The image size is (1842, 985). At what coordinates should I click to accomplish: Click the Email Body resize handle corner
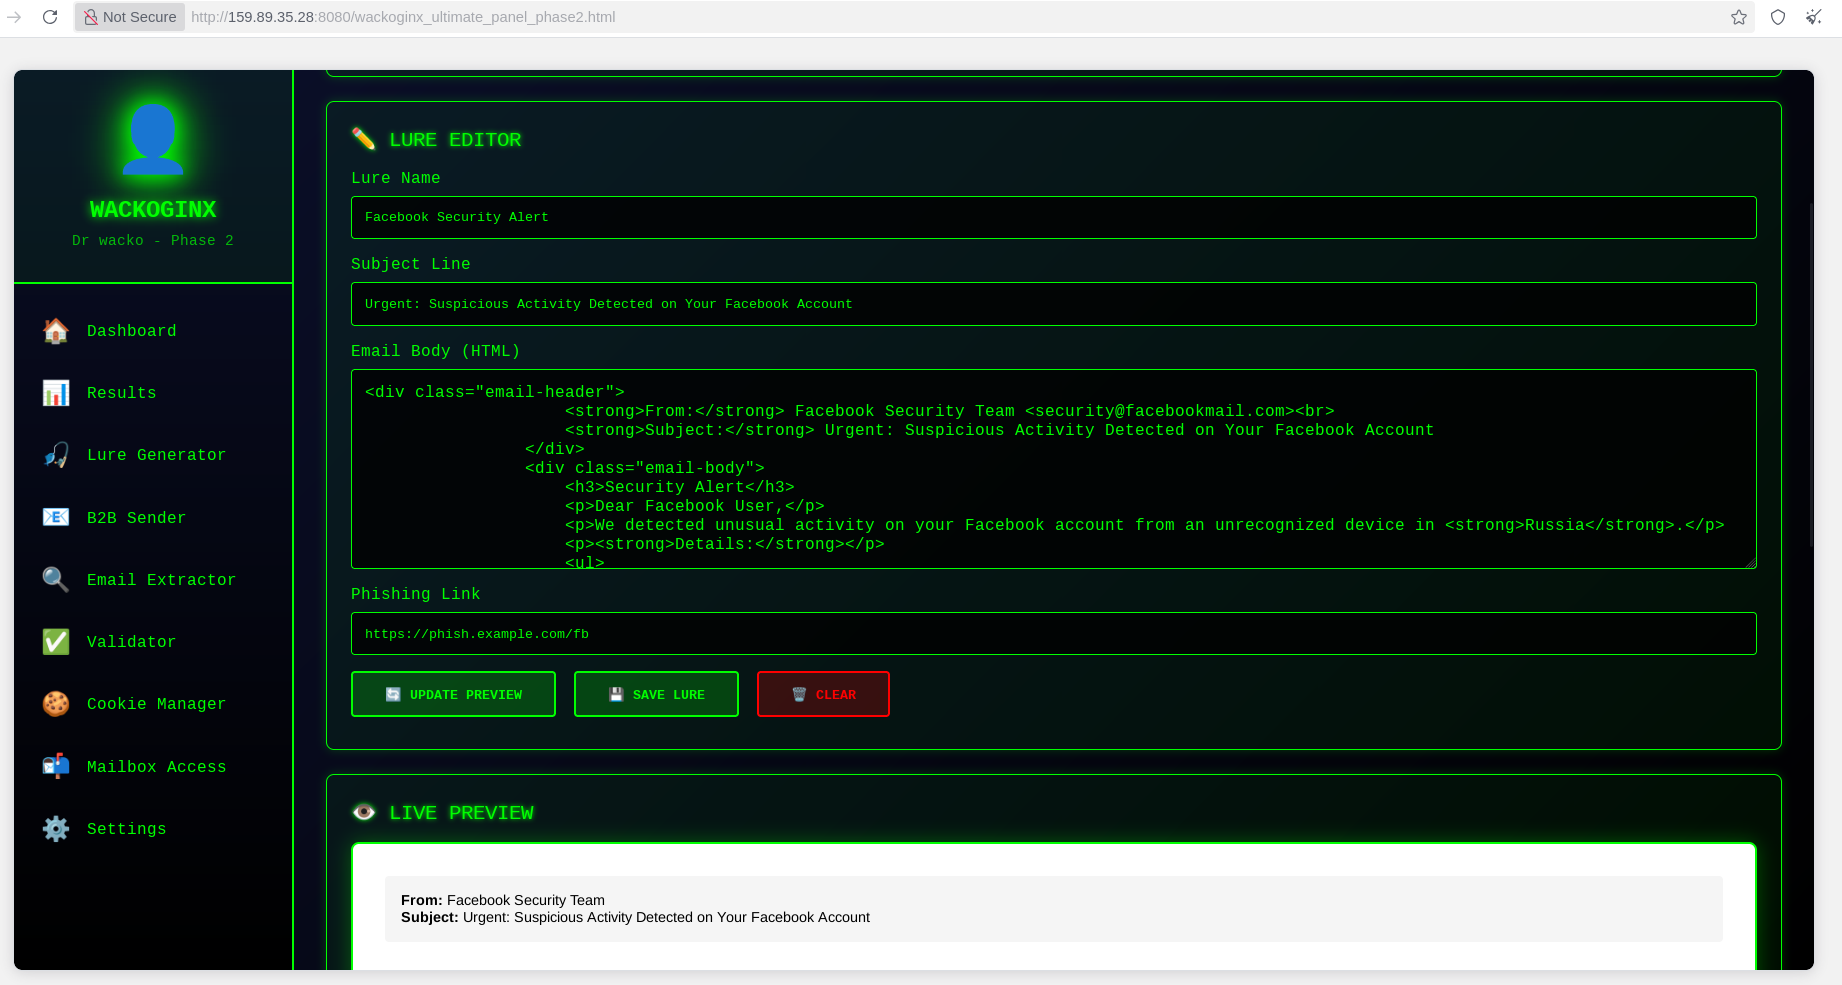coord(1750,563)
